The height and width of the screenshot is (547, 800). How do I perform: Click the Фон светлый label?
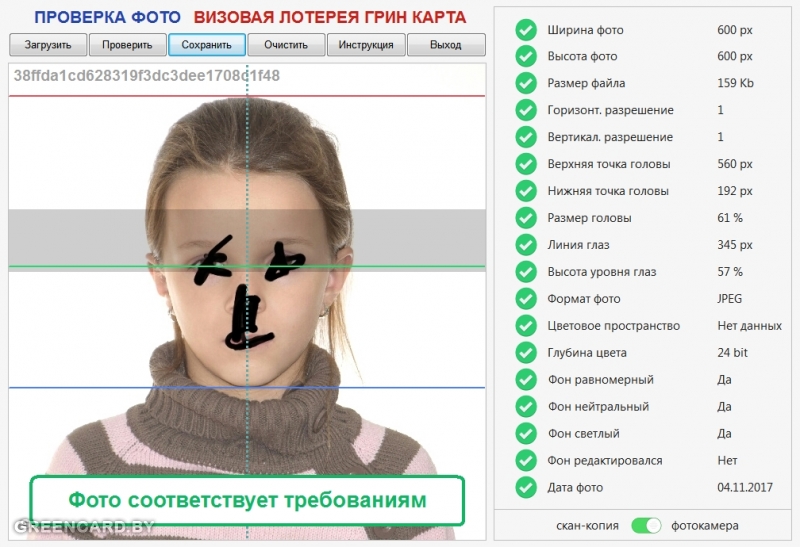point(583,434)
